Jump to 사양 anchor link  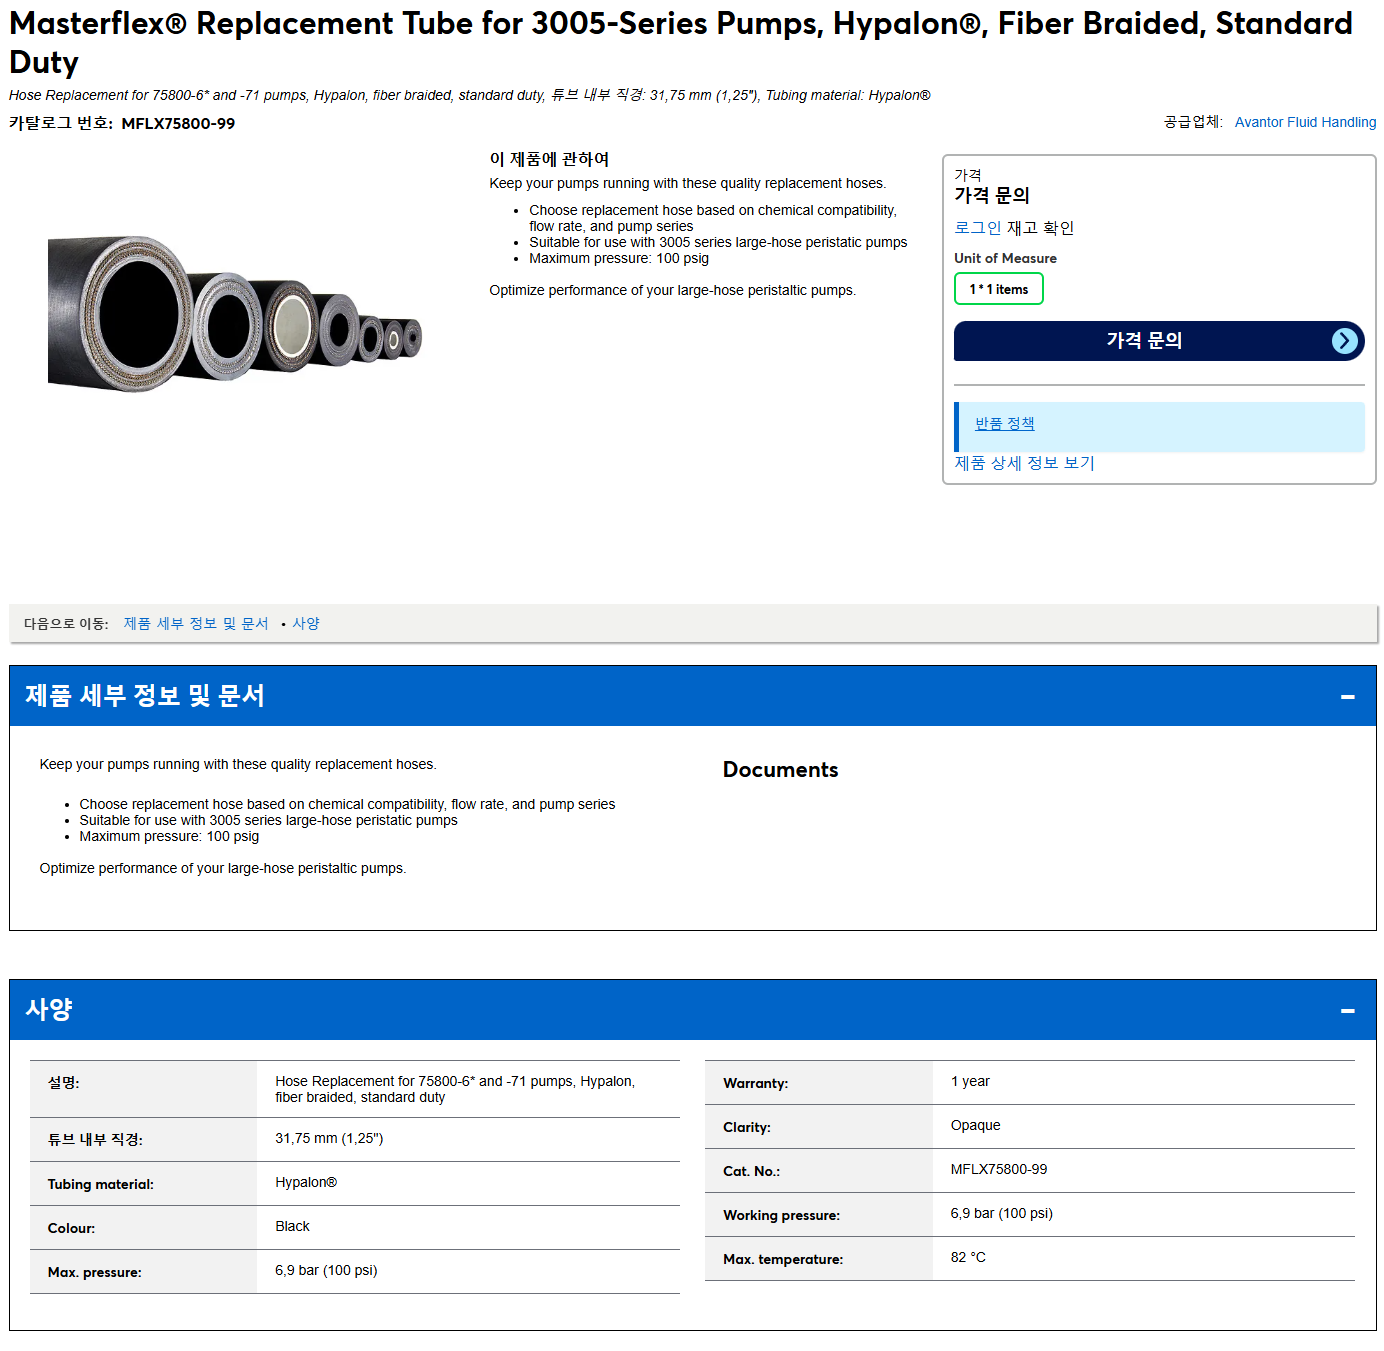click(x=306, y=623)
